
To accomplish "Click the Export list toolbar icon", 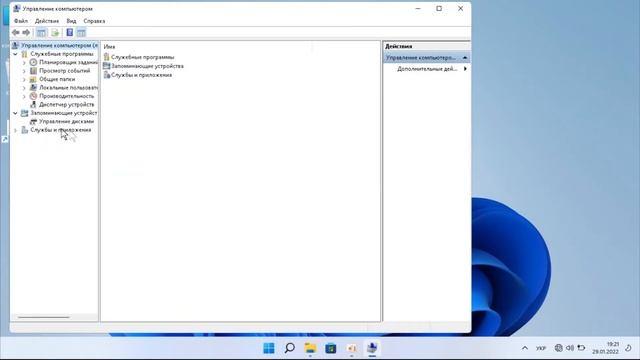I will [55, 32].
